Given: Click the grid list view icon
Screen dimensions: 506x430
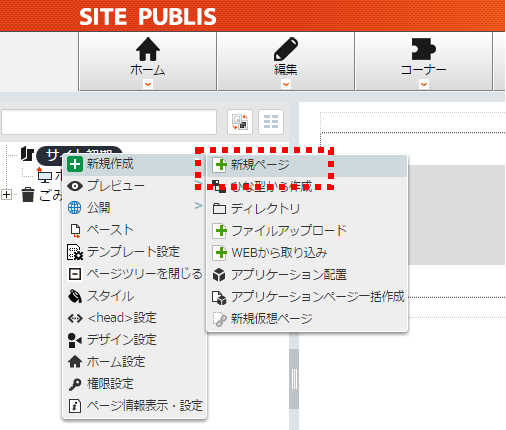Looking at the screenshot, I should coord(271,122).
